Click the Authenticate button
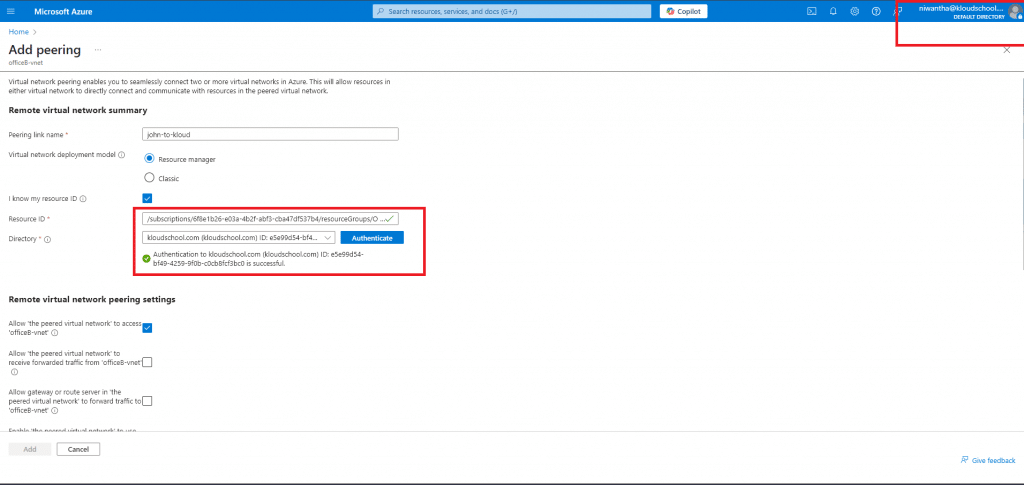The height and width of the screenshot is (485, 1024). [371, 238]
